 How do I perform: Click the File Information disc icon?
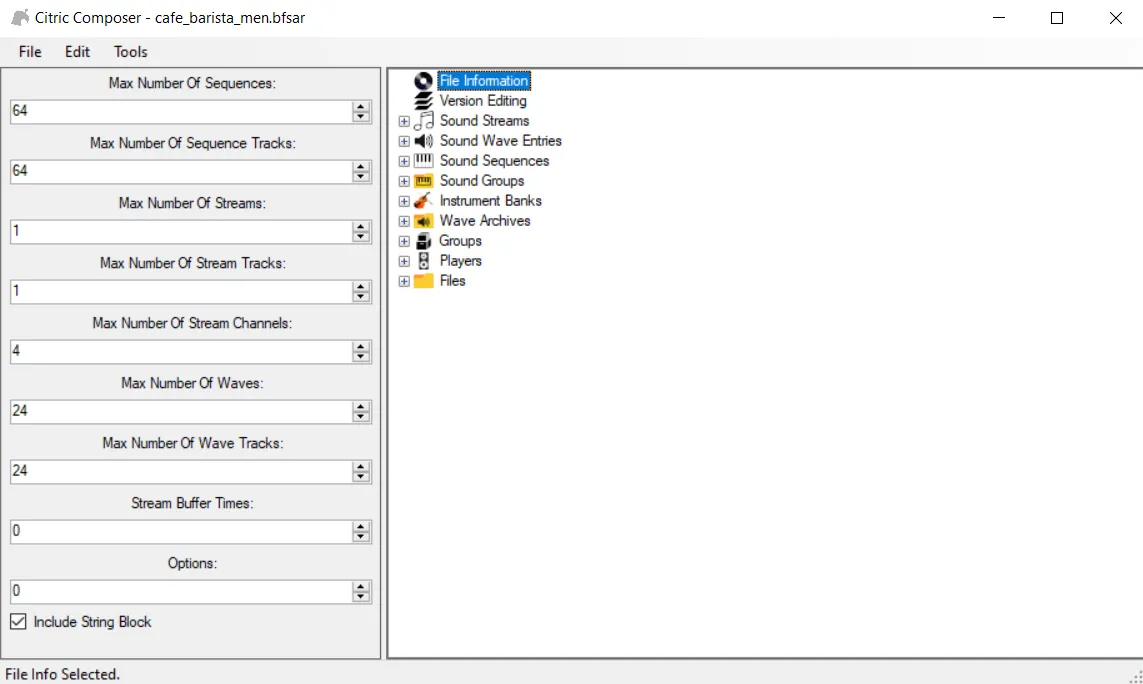[x=423, y=81]
